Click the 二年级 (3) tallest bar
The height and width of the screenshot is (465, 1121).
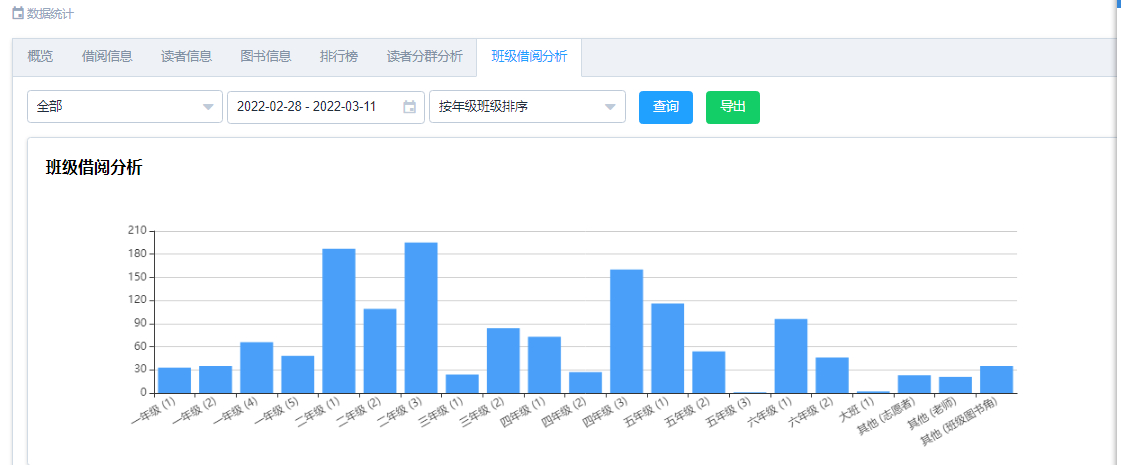tap(421, 318)
